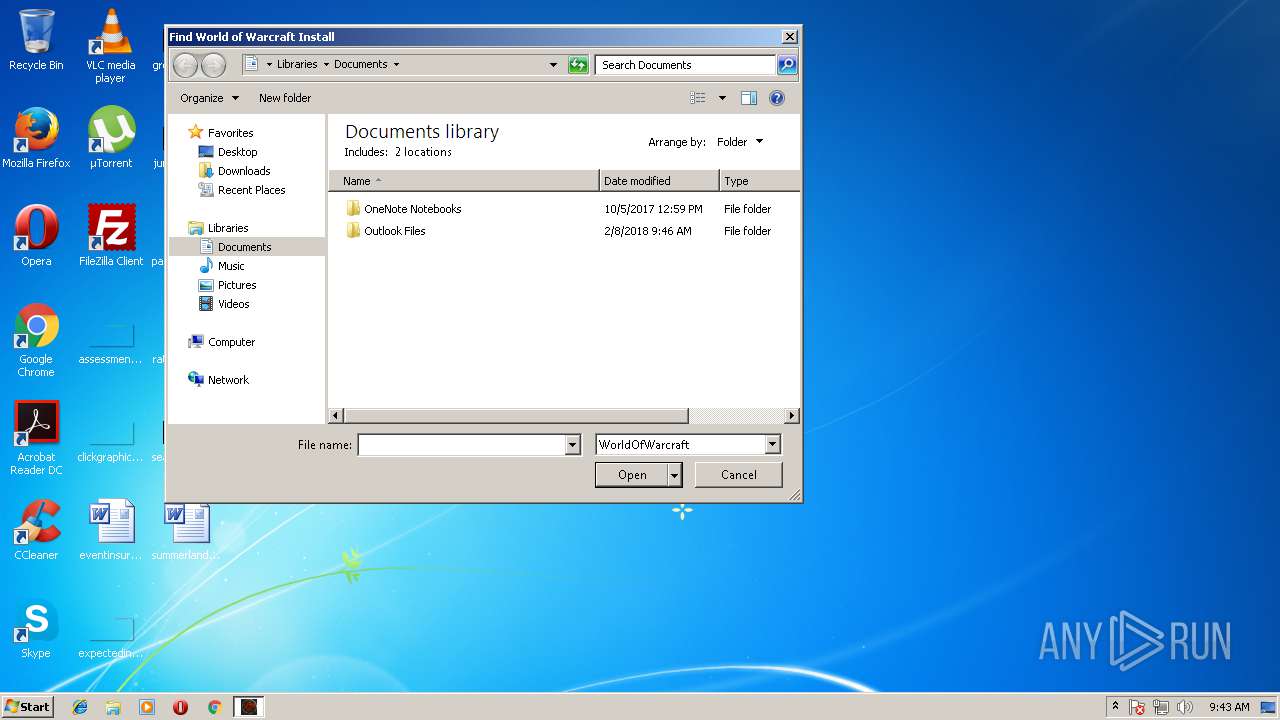Click the Libraries breadcrumb arrow
1280x720 pixels.
pyautogui.click(x=326, y=65)
